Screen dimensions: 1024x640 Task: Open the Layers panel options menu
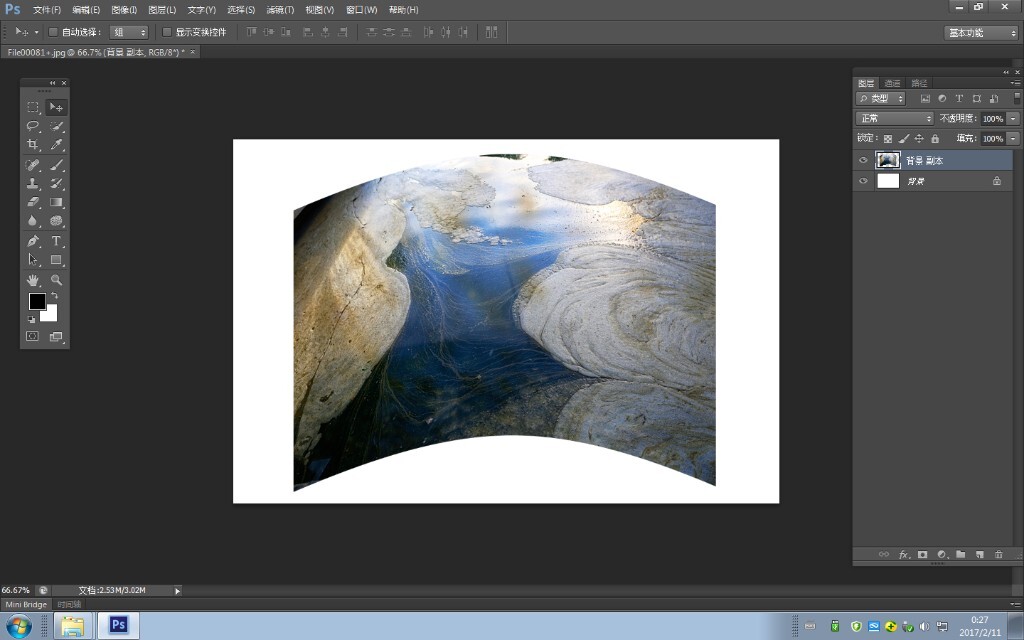point(1015,83)
